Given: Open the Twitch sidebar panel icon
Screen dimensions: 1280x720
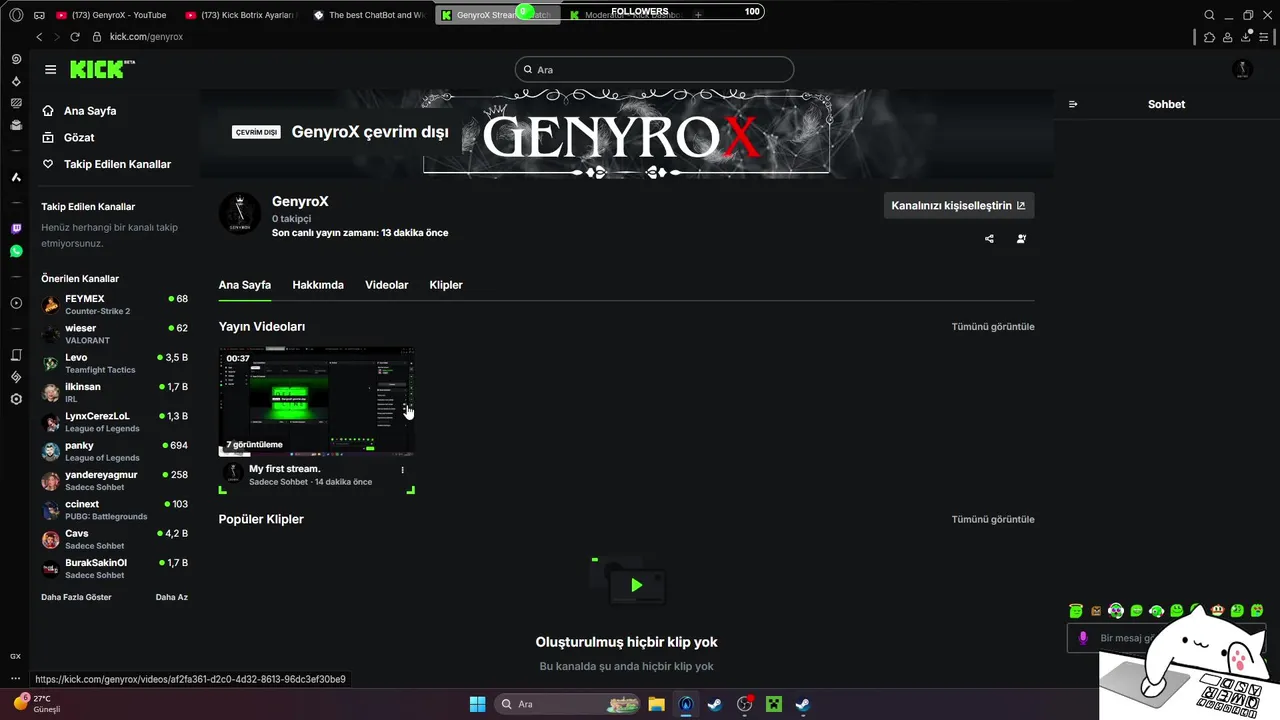Looking at the screenshot, I should tap(16, 228).
